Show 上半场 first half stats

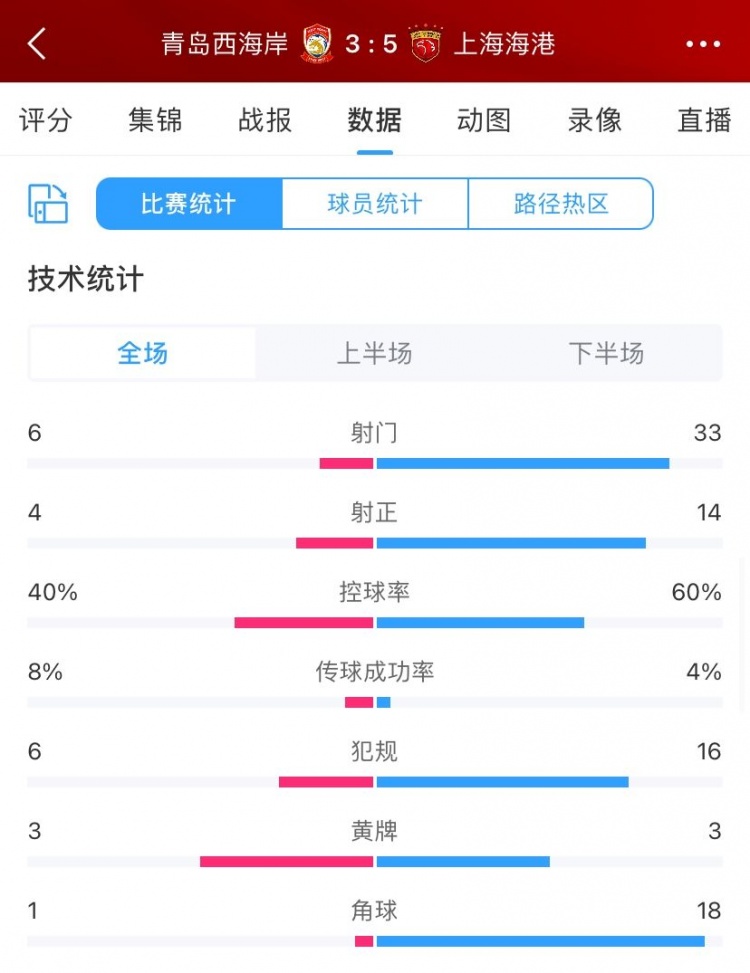point(374,353)
